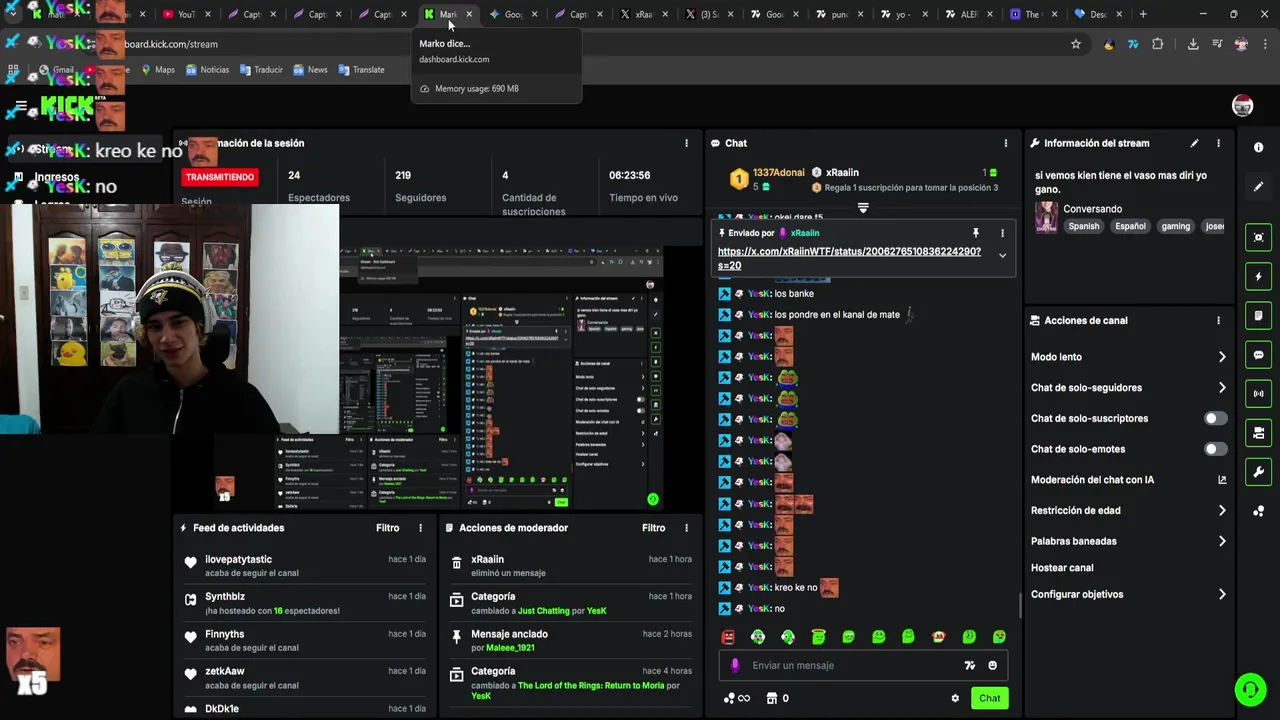
Task: Open Filtro in Acciones de moderador
Action: [653, 528]
